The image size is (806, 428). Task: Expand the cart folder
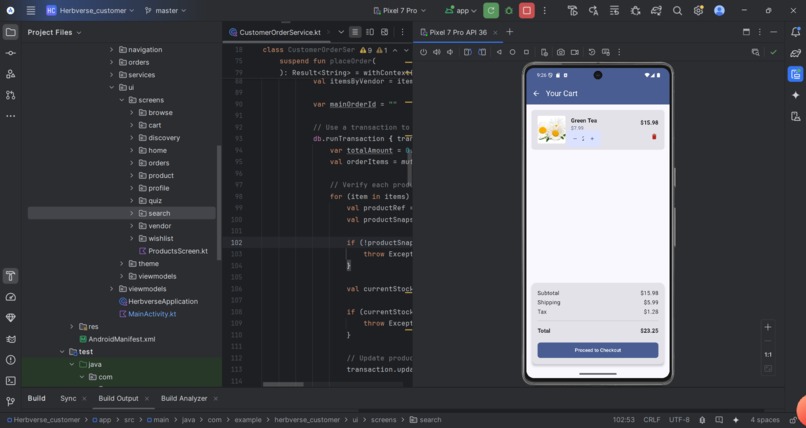click(x=132, y=125)
